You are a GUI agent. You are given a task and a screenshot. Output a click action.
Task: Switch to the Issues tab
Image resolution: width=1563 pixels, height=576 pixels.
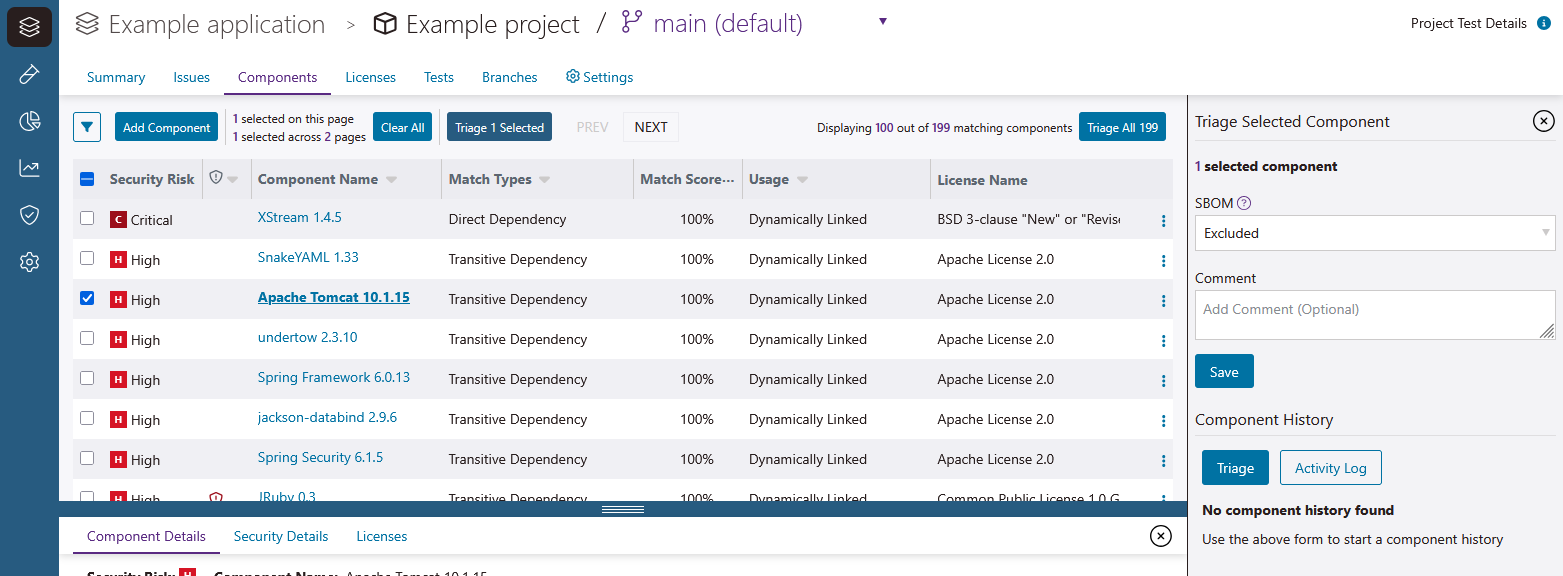[191, 77]
